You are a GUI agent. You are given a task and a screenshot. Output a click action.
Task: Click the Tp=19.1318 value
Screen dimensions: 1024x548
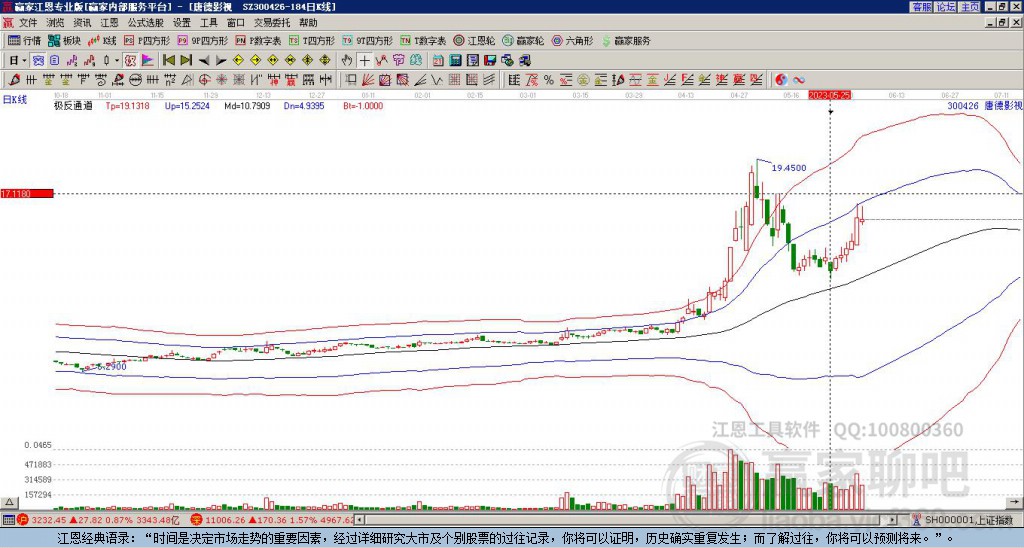tap(127, 105)
